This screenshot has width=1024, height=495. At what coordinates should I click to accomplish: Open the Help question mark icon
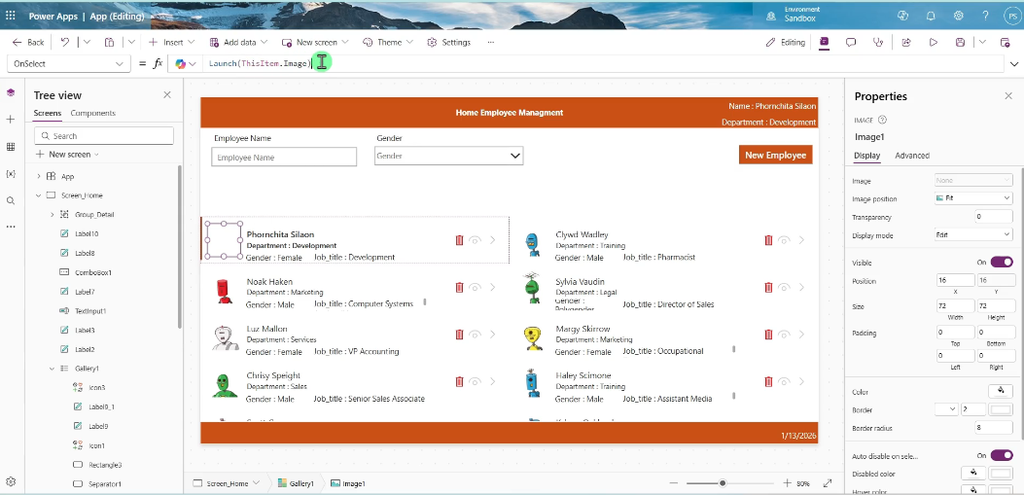point(985,16)
